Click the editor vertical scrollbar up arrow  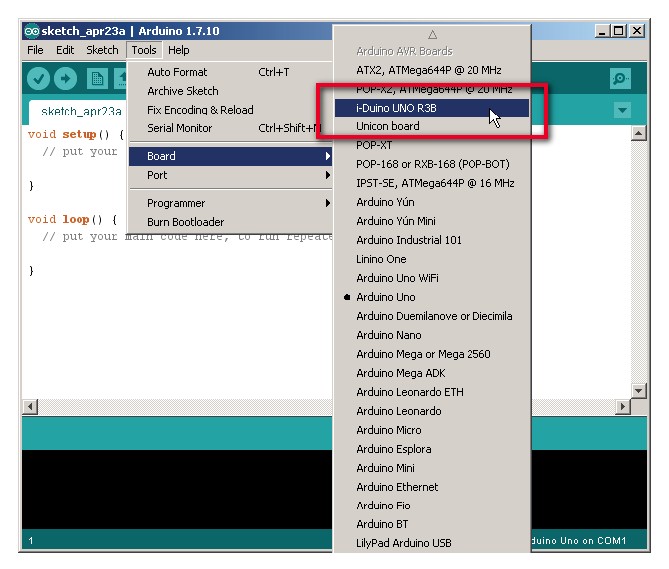coord(638,134)
